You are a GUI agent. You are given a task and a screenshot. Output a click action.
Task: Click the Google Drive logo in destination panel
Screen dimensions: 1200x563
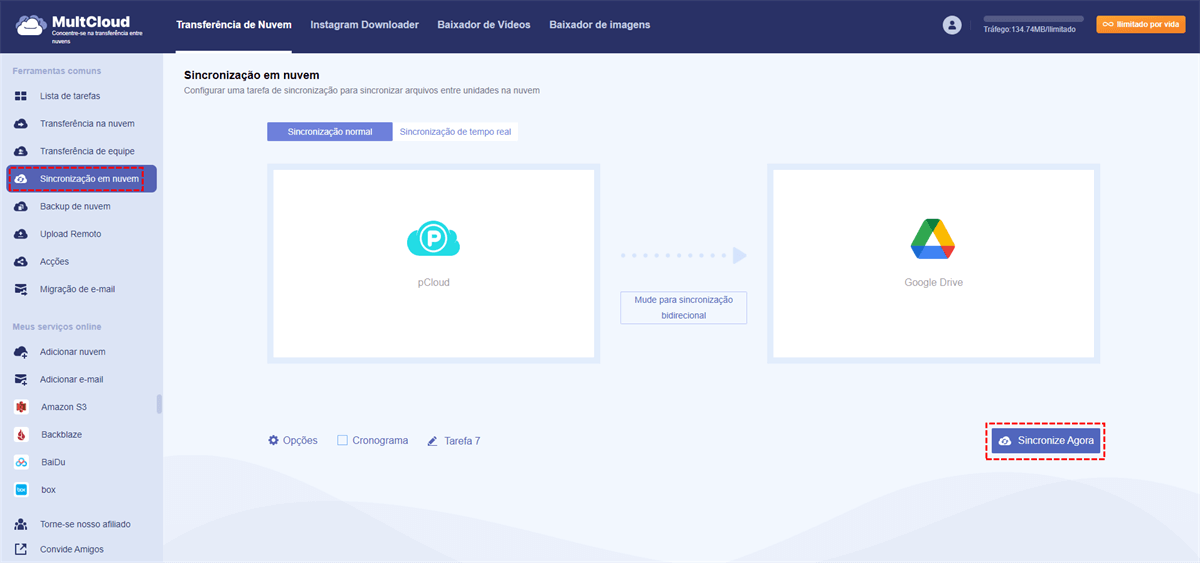(933, 238)
